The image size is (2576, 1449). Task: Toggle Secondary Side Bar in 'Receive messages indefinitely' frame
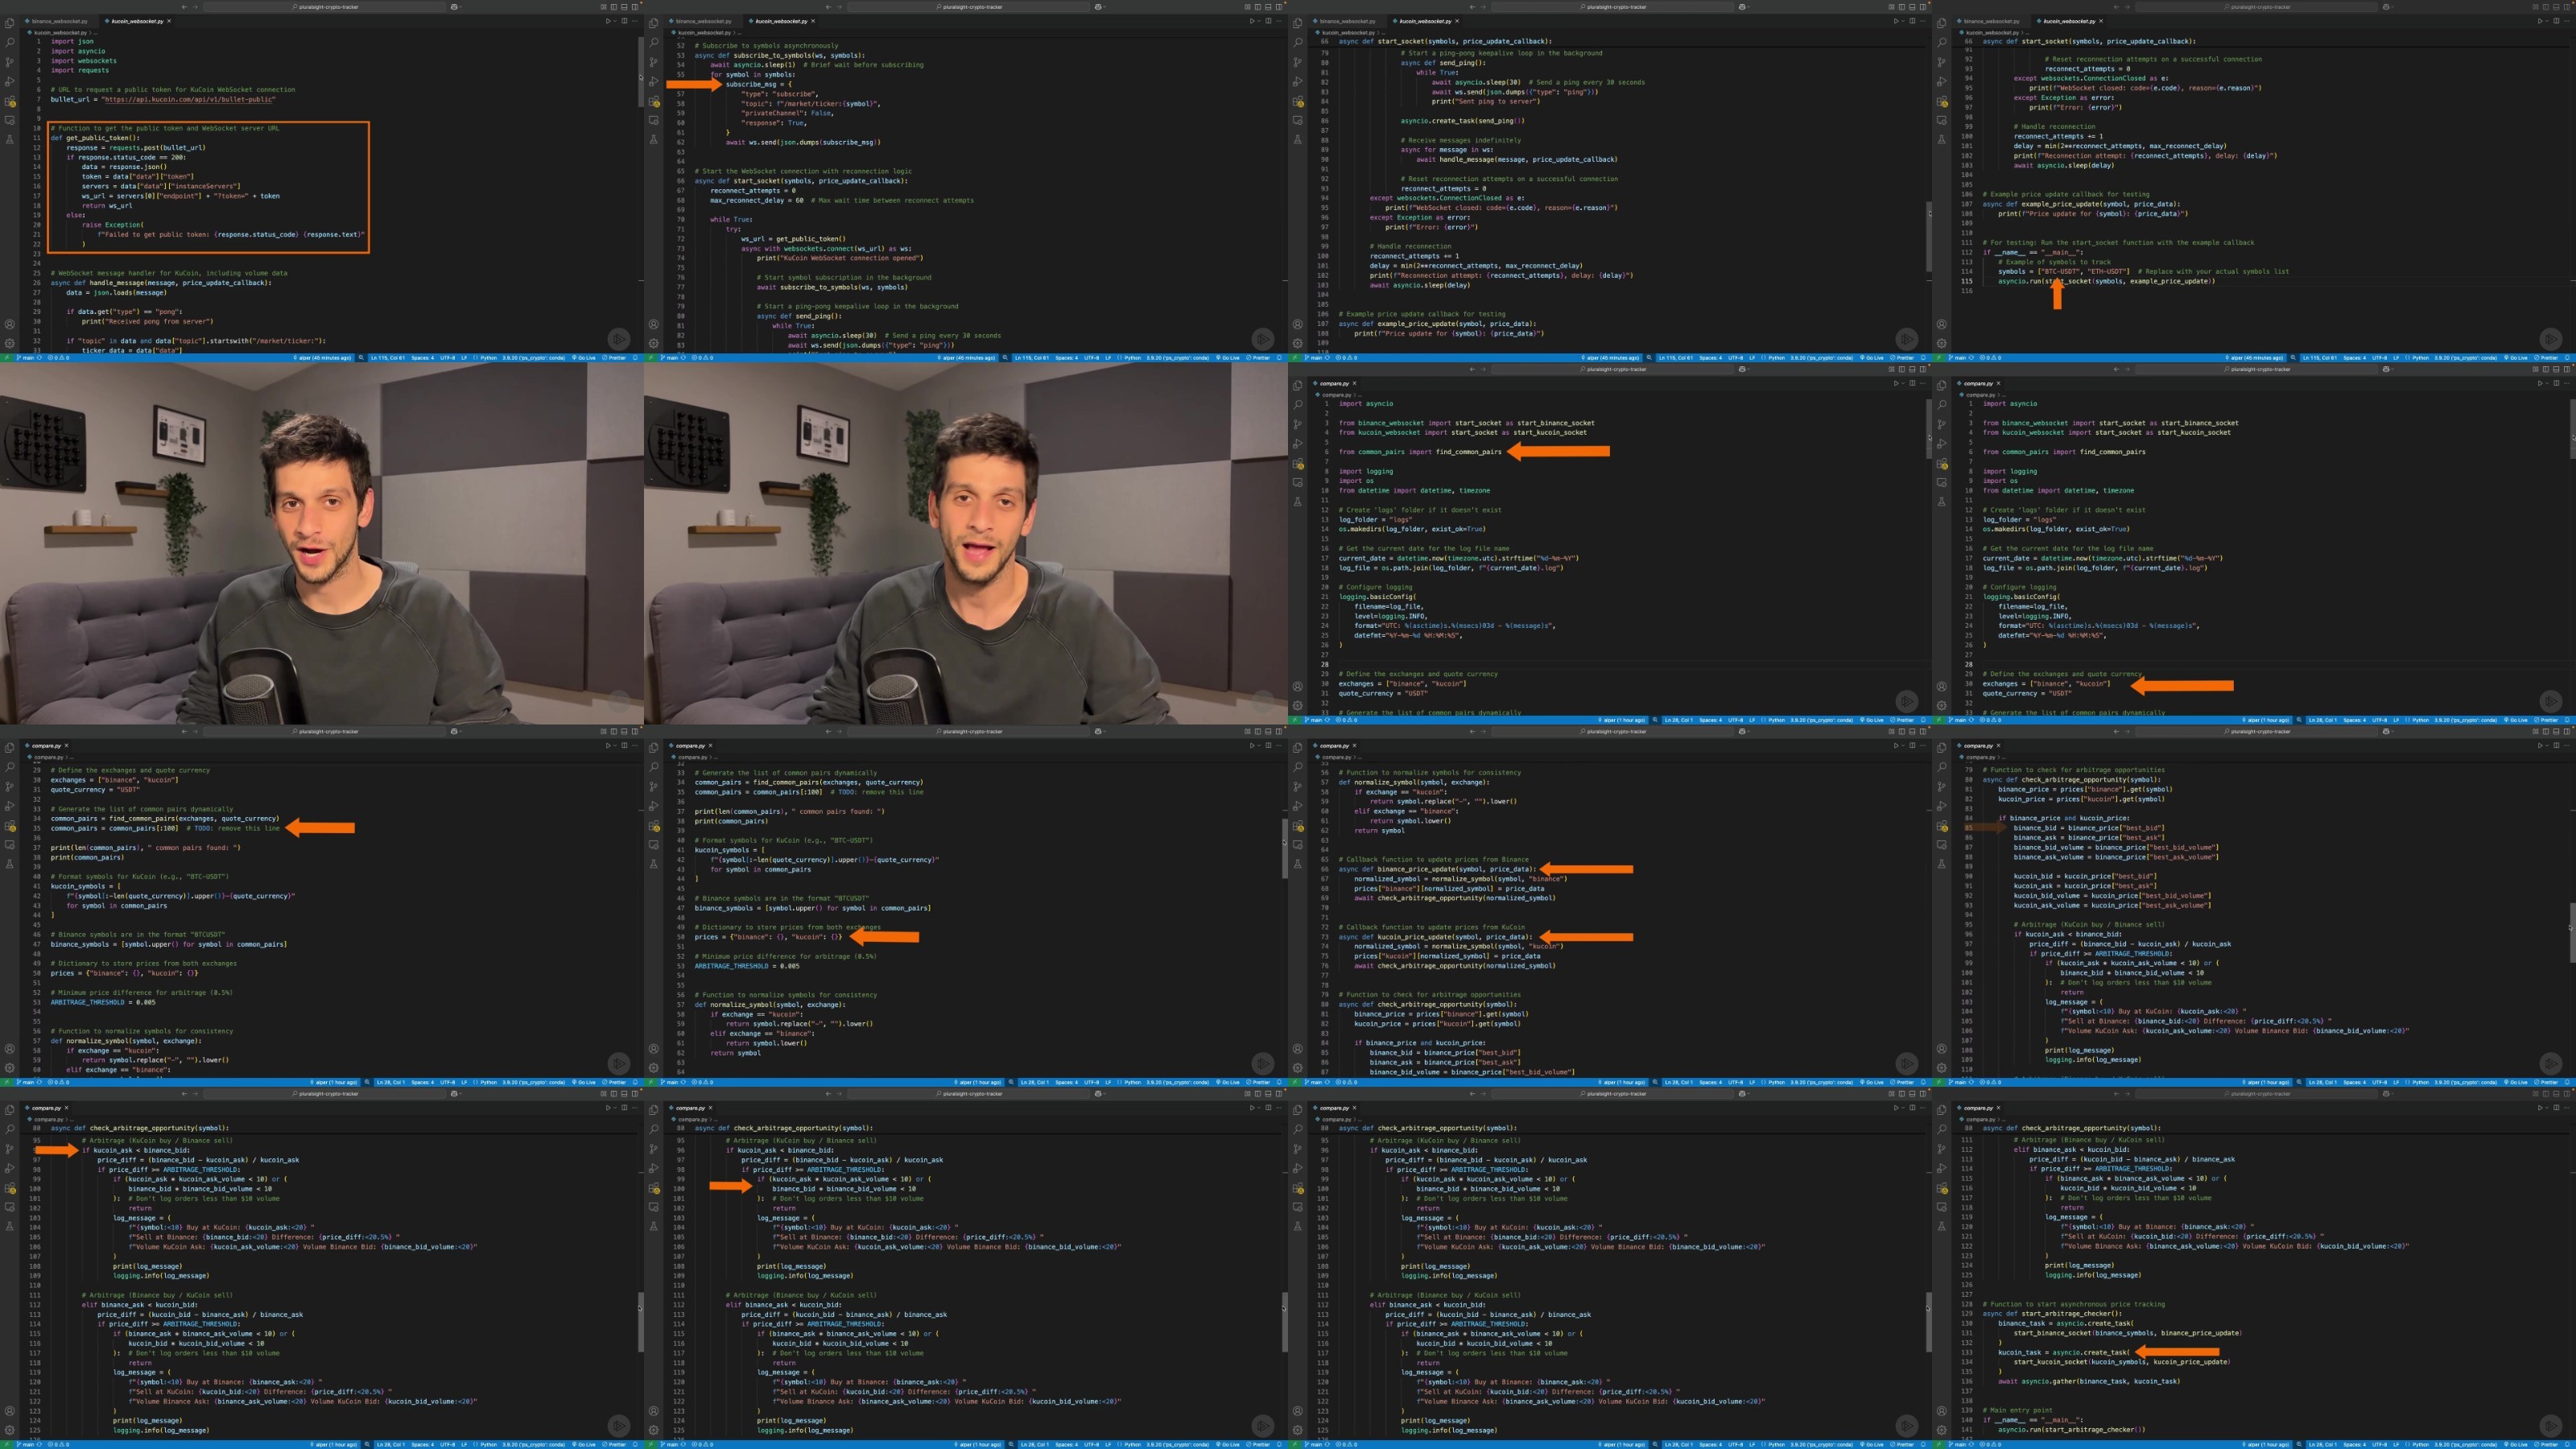coord(1923,7)
